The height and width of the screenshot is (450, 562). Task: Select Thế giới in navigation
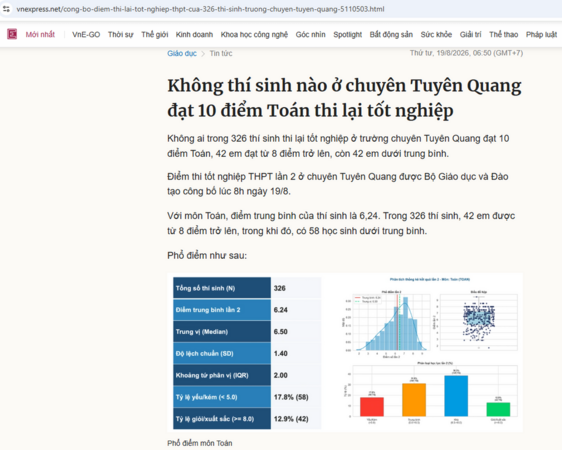click(x=154, y=34)
